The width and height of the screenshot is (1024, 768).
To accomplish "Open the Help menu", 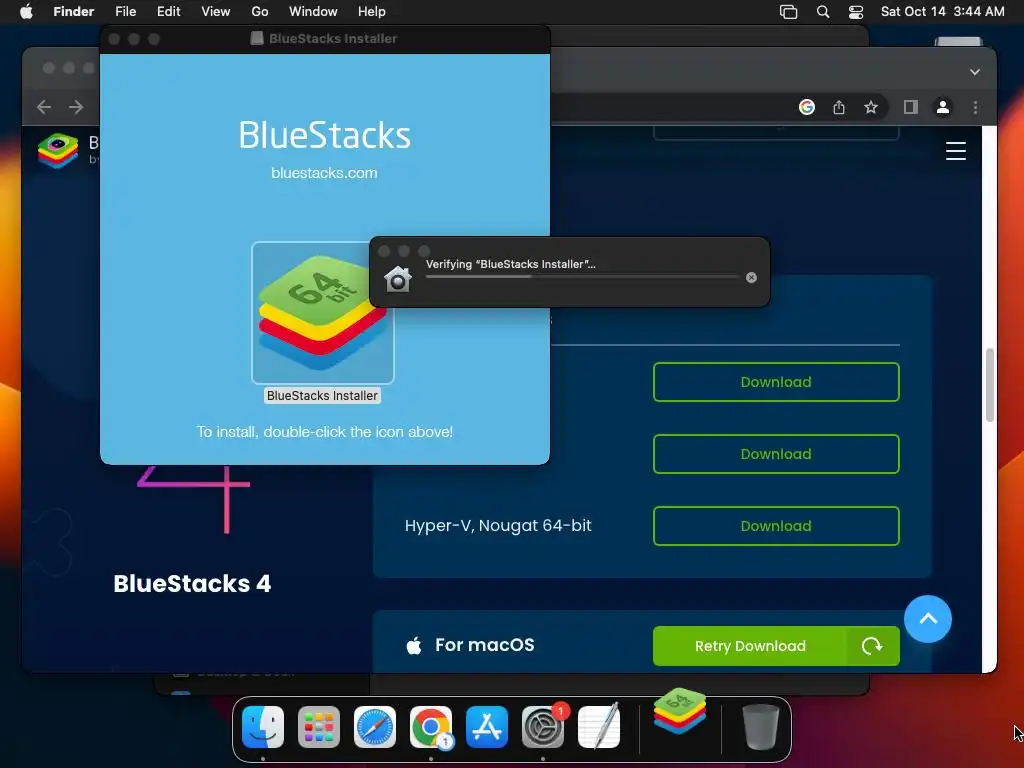I will (x=372, y=12).
